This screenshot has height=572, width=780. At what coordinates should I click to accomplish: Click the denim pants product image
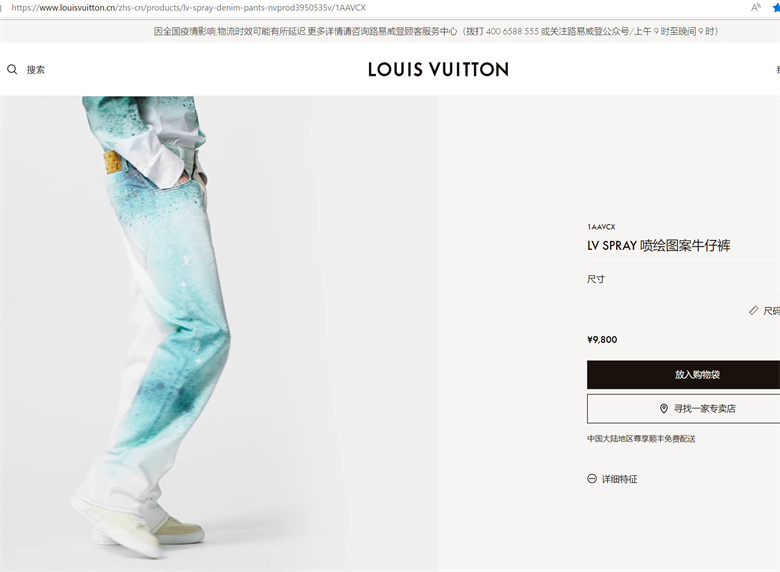219,333
